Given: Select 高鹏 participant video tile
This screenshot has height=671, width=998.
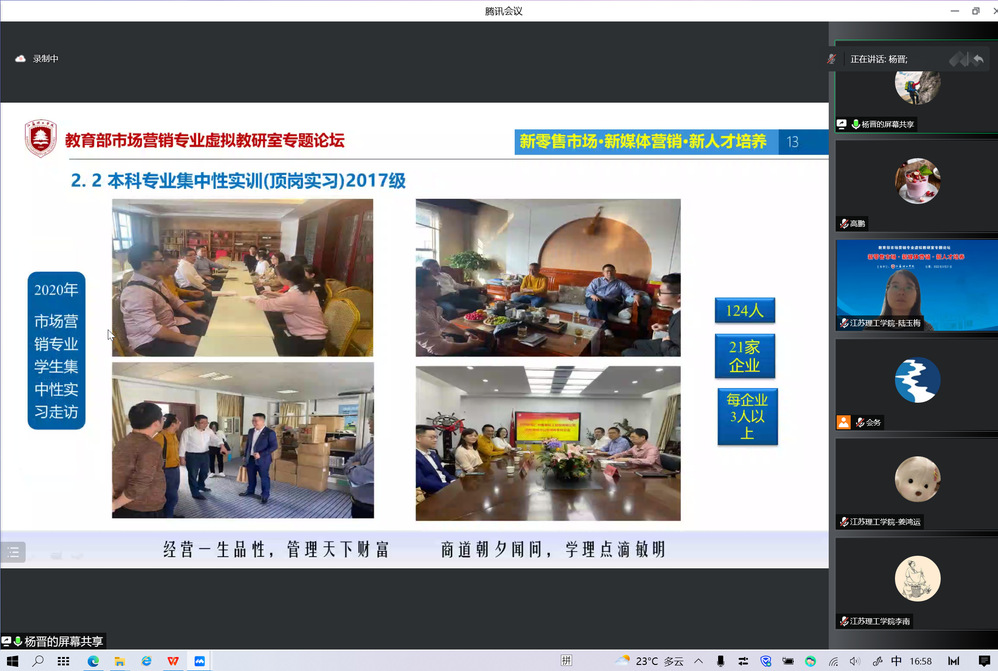Looking at the screenshot, I should 917,186.
